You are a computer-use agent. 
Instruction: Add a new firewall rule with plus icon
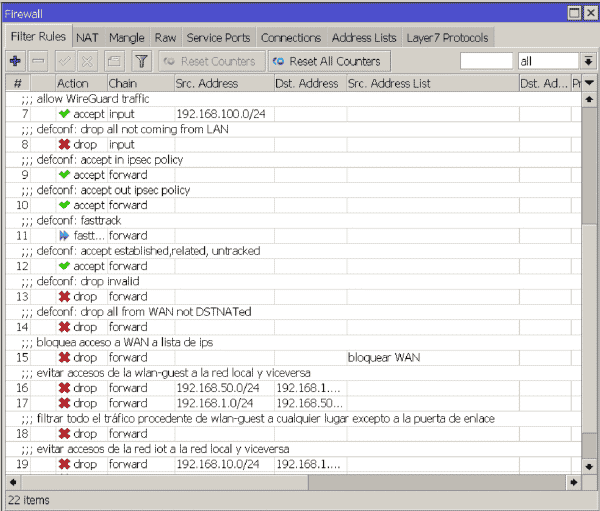pyautogui.click(x=15, y=61)
